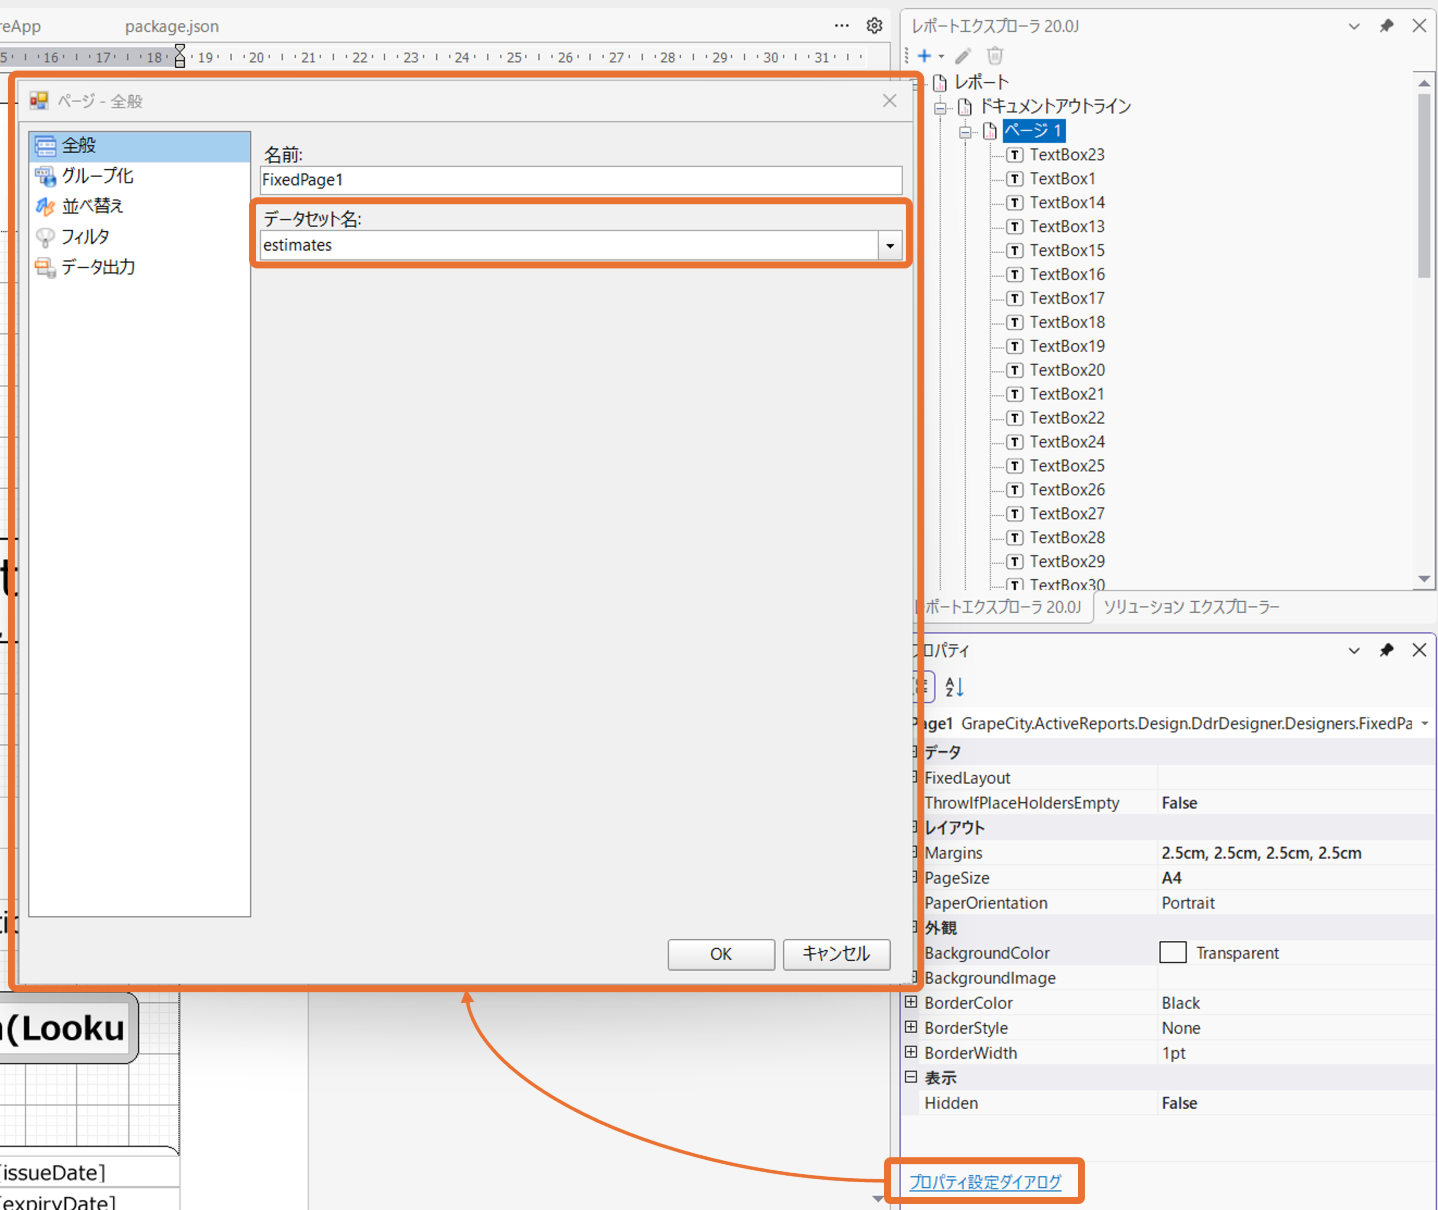Select TextBox1 in the report tree
Viewport: 1438px width, 1210px height.
[1062, 179]
